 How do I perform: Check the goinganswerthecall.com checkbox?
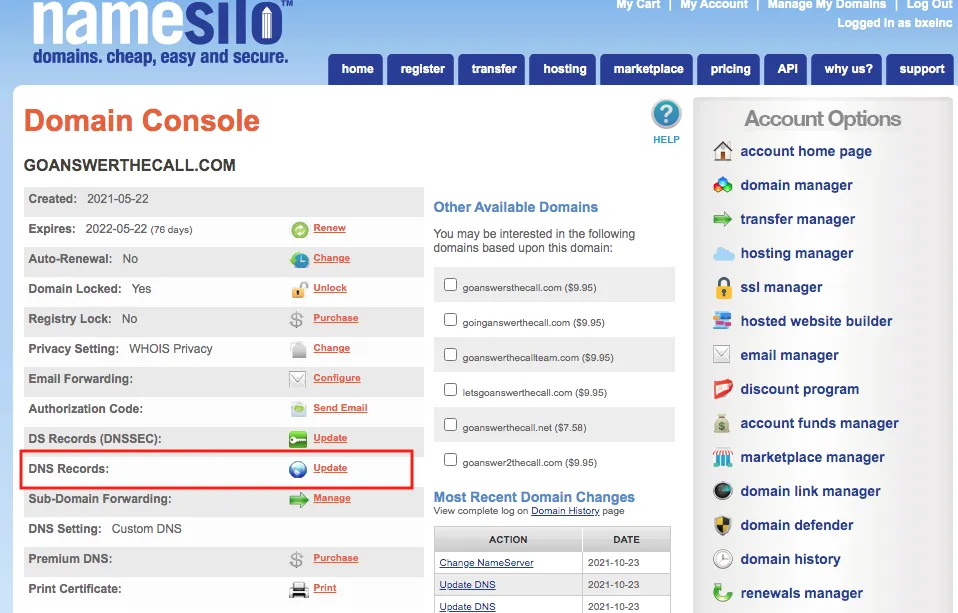450,319
